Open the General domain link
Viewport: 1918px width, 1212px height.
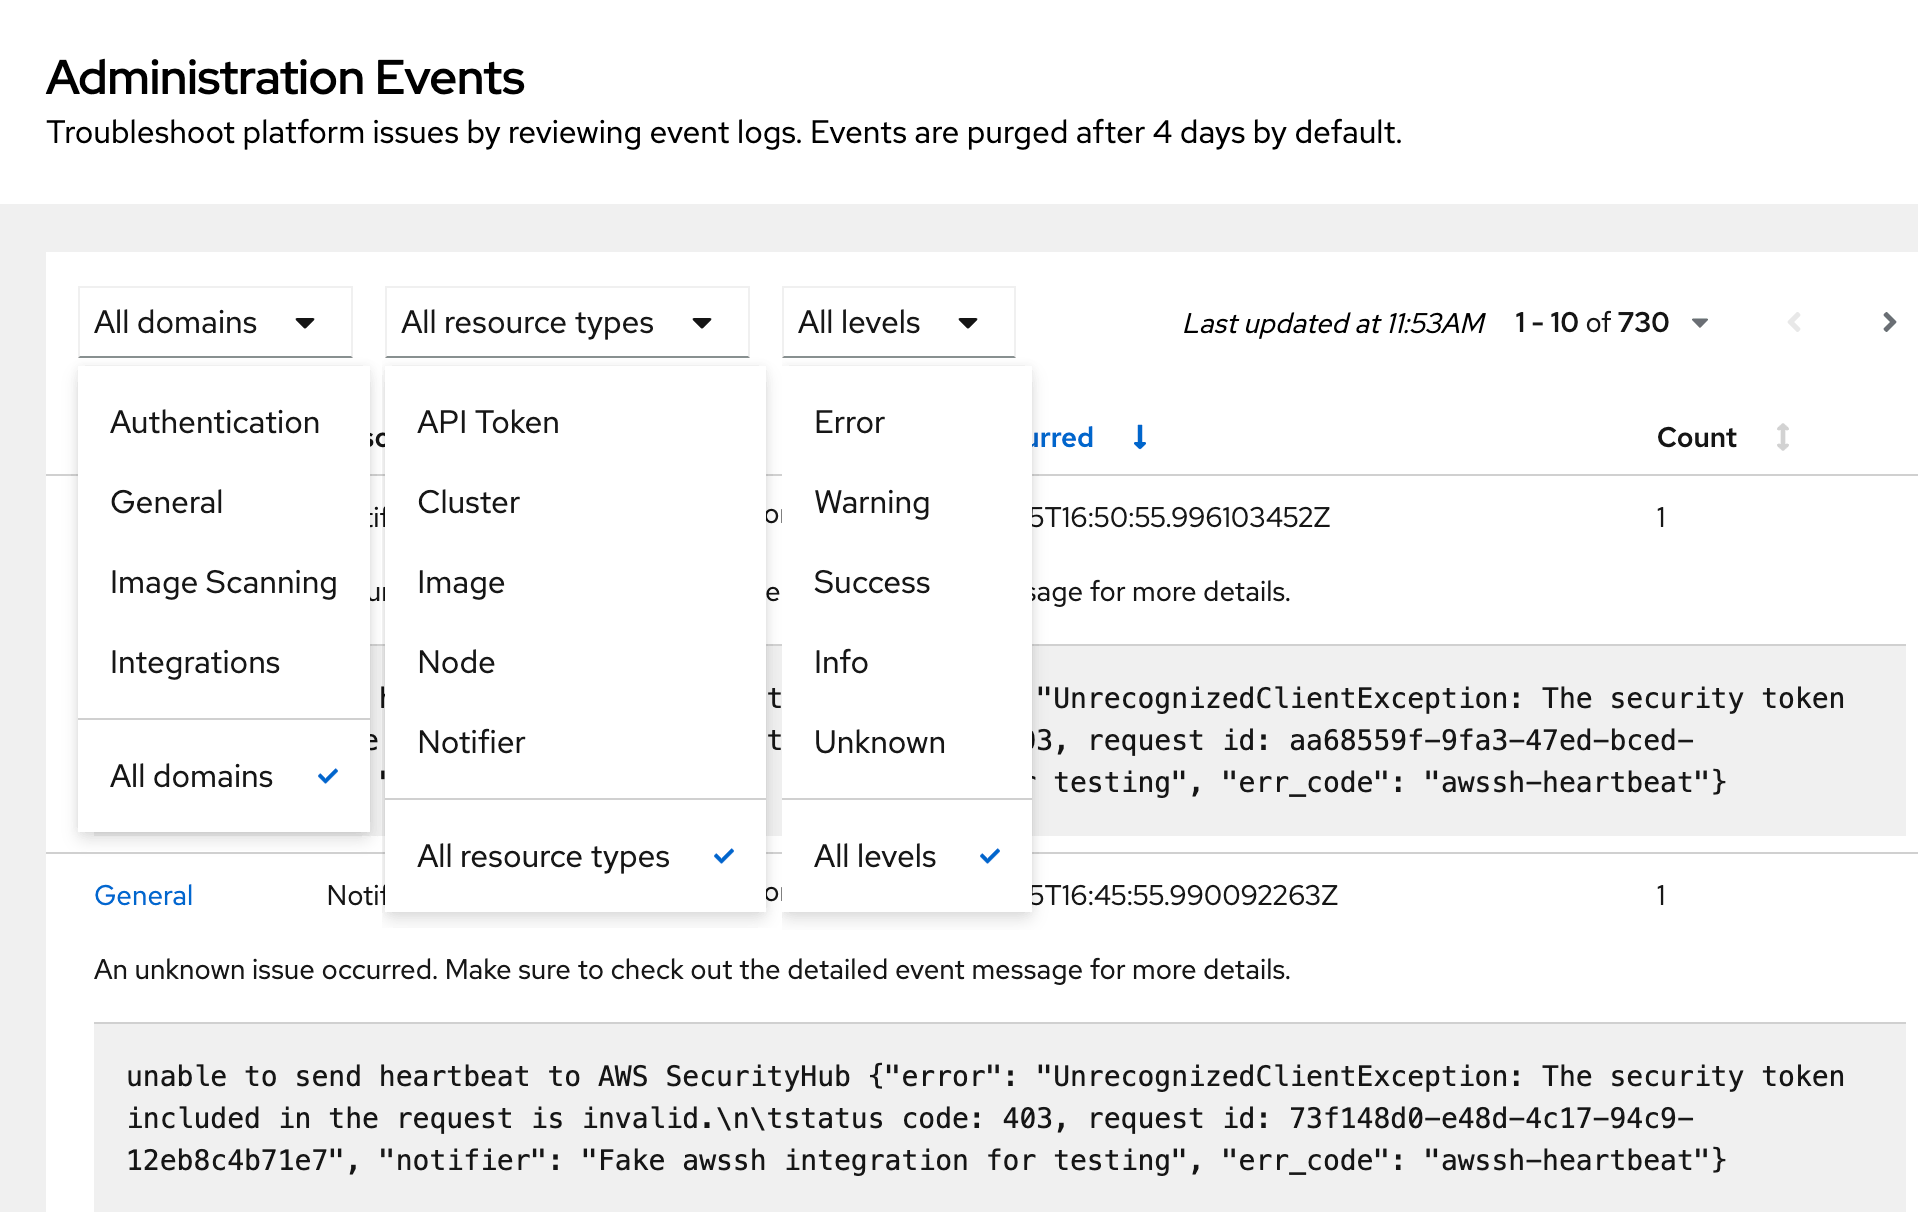coord(143,895)
